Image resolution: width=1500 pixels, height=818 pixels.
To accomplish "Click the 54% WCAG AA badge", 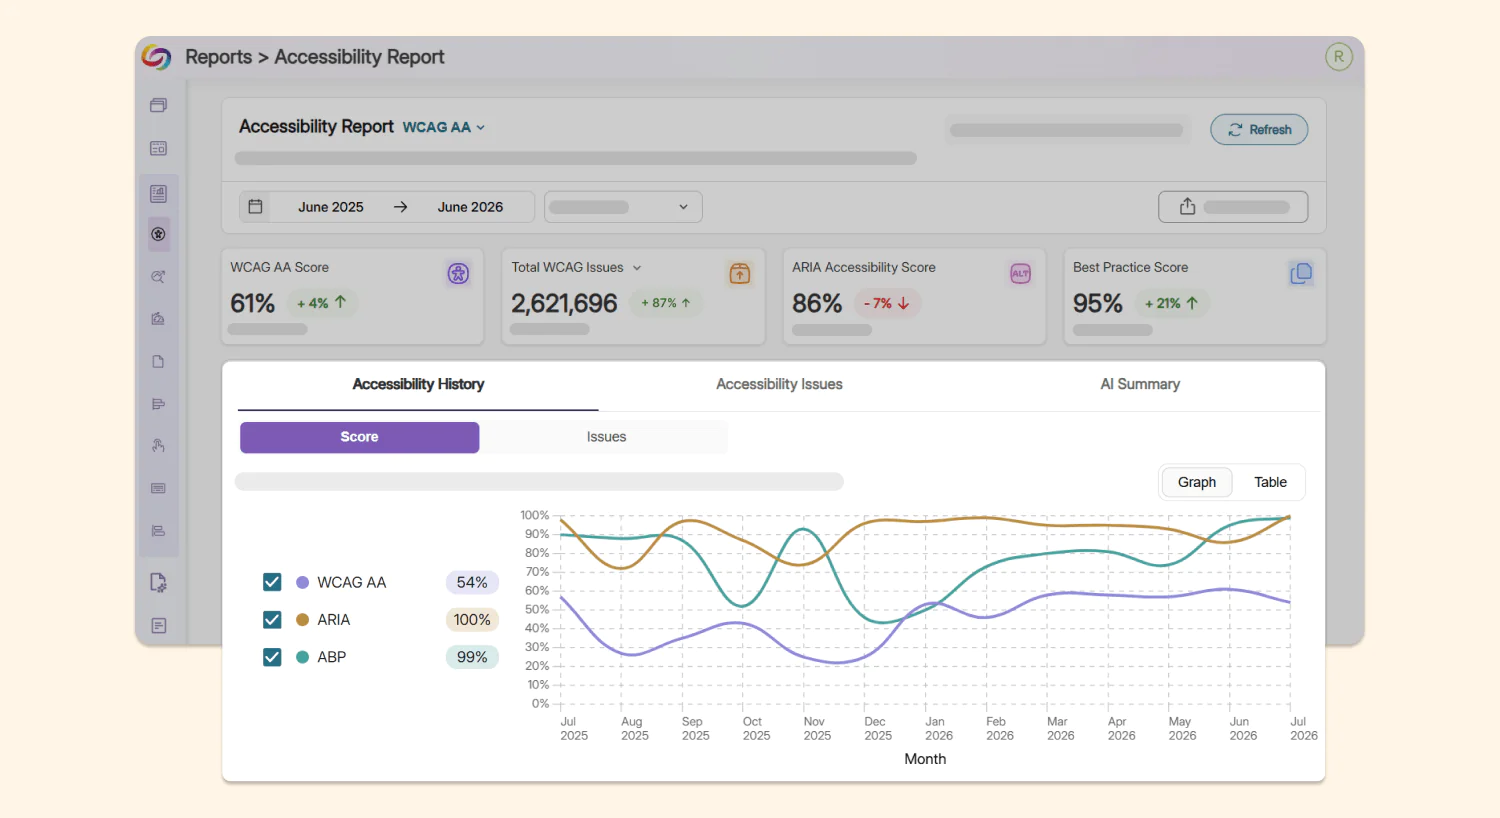I will pyautogui.click(x=472, y=582).
